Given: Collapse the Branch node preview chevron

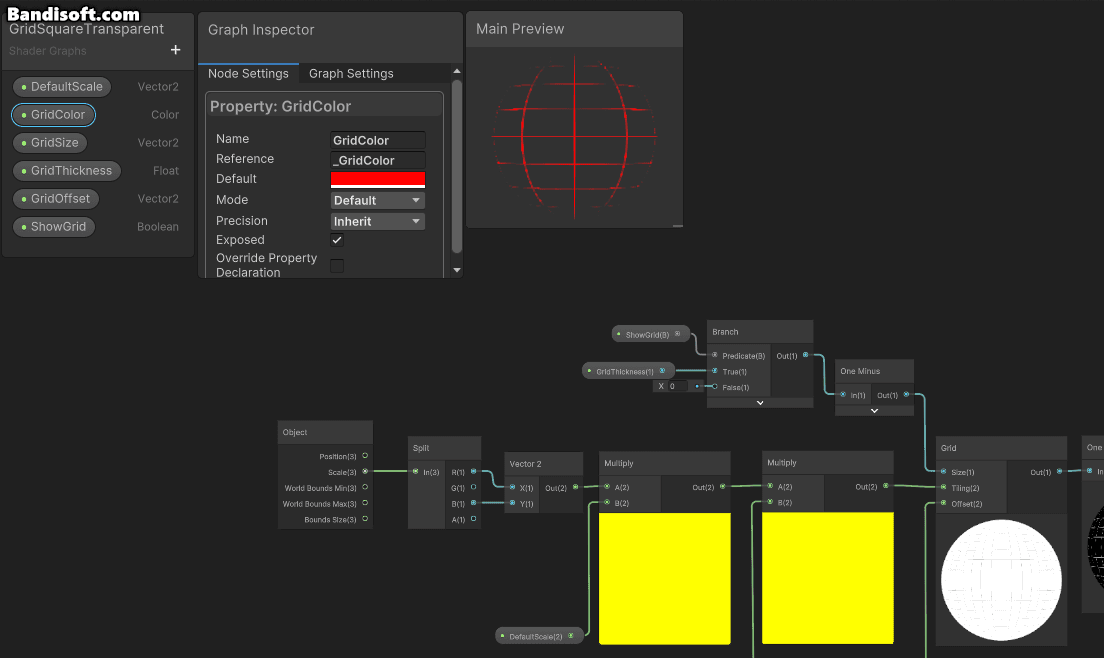Looking at the screenshot, I should click(760, 403).
